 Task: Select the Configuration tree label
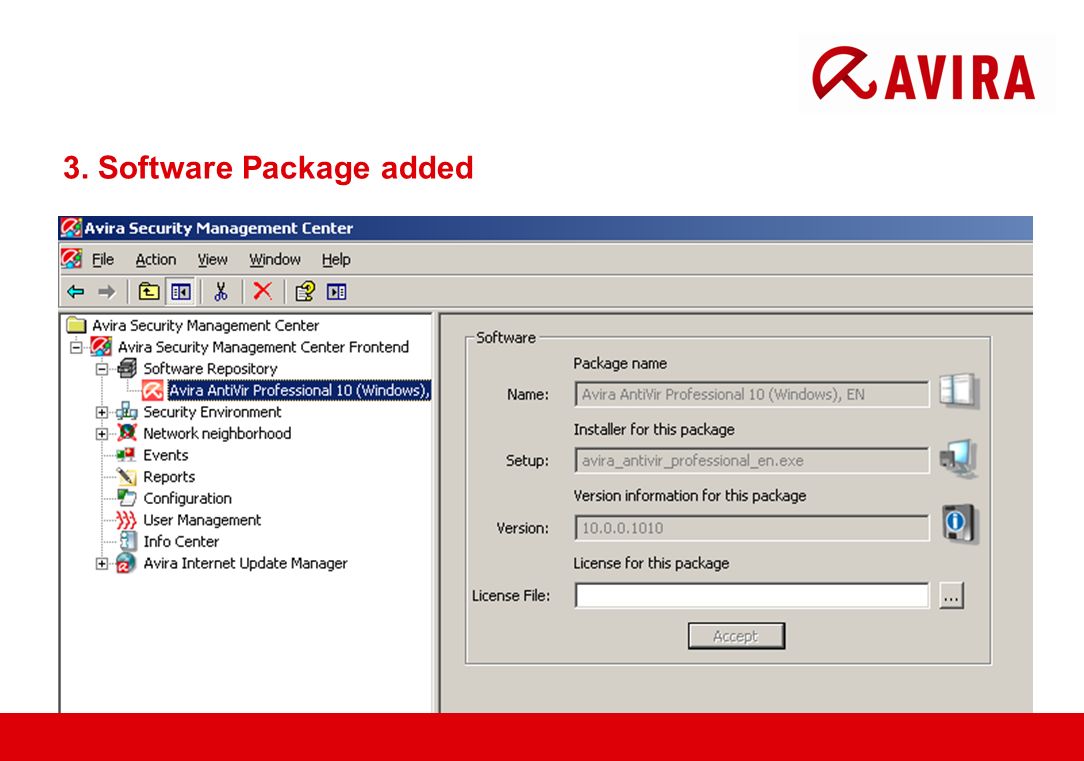(x=187, y=498)
